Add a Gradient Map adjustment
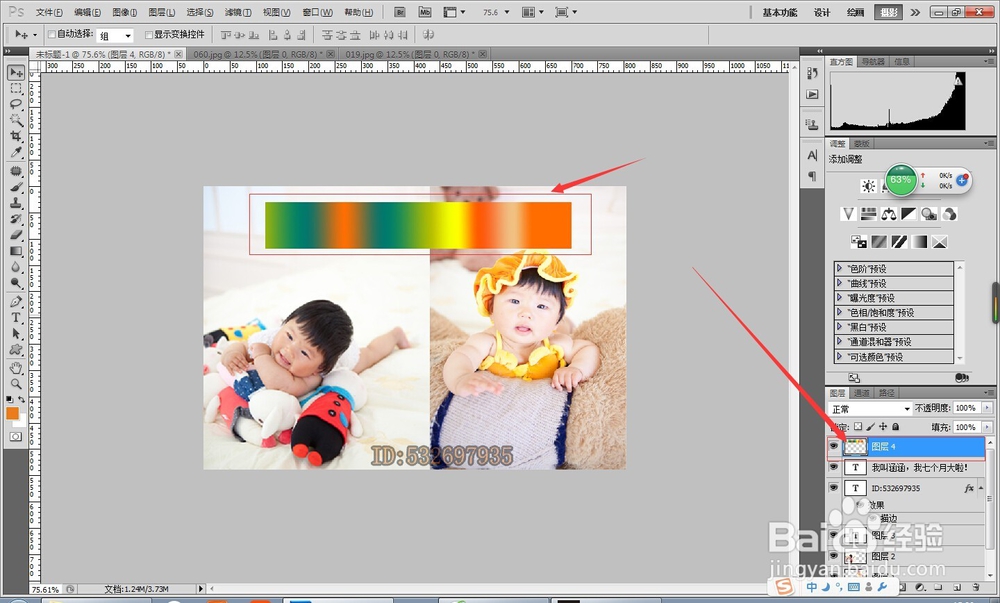 [919, 242]
